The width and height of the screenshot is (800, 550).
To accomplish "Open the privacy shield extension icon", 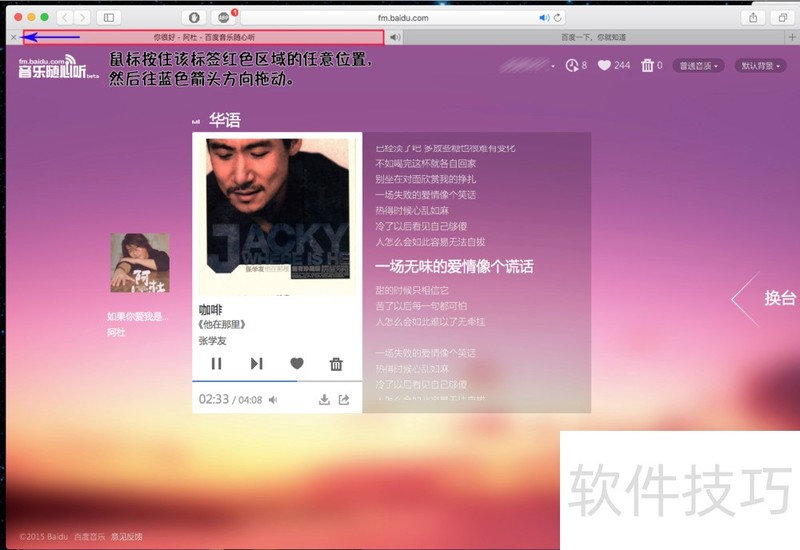I will click(x=194, y=17).
